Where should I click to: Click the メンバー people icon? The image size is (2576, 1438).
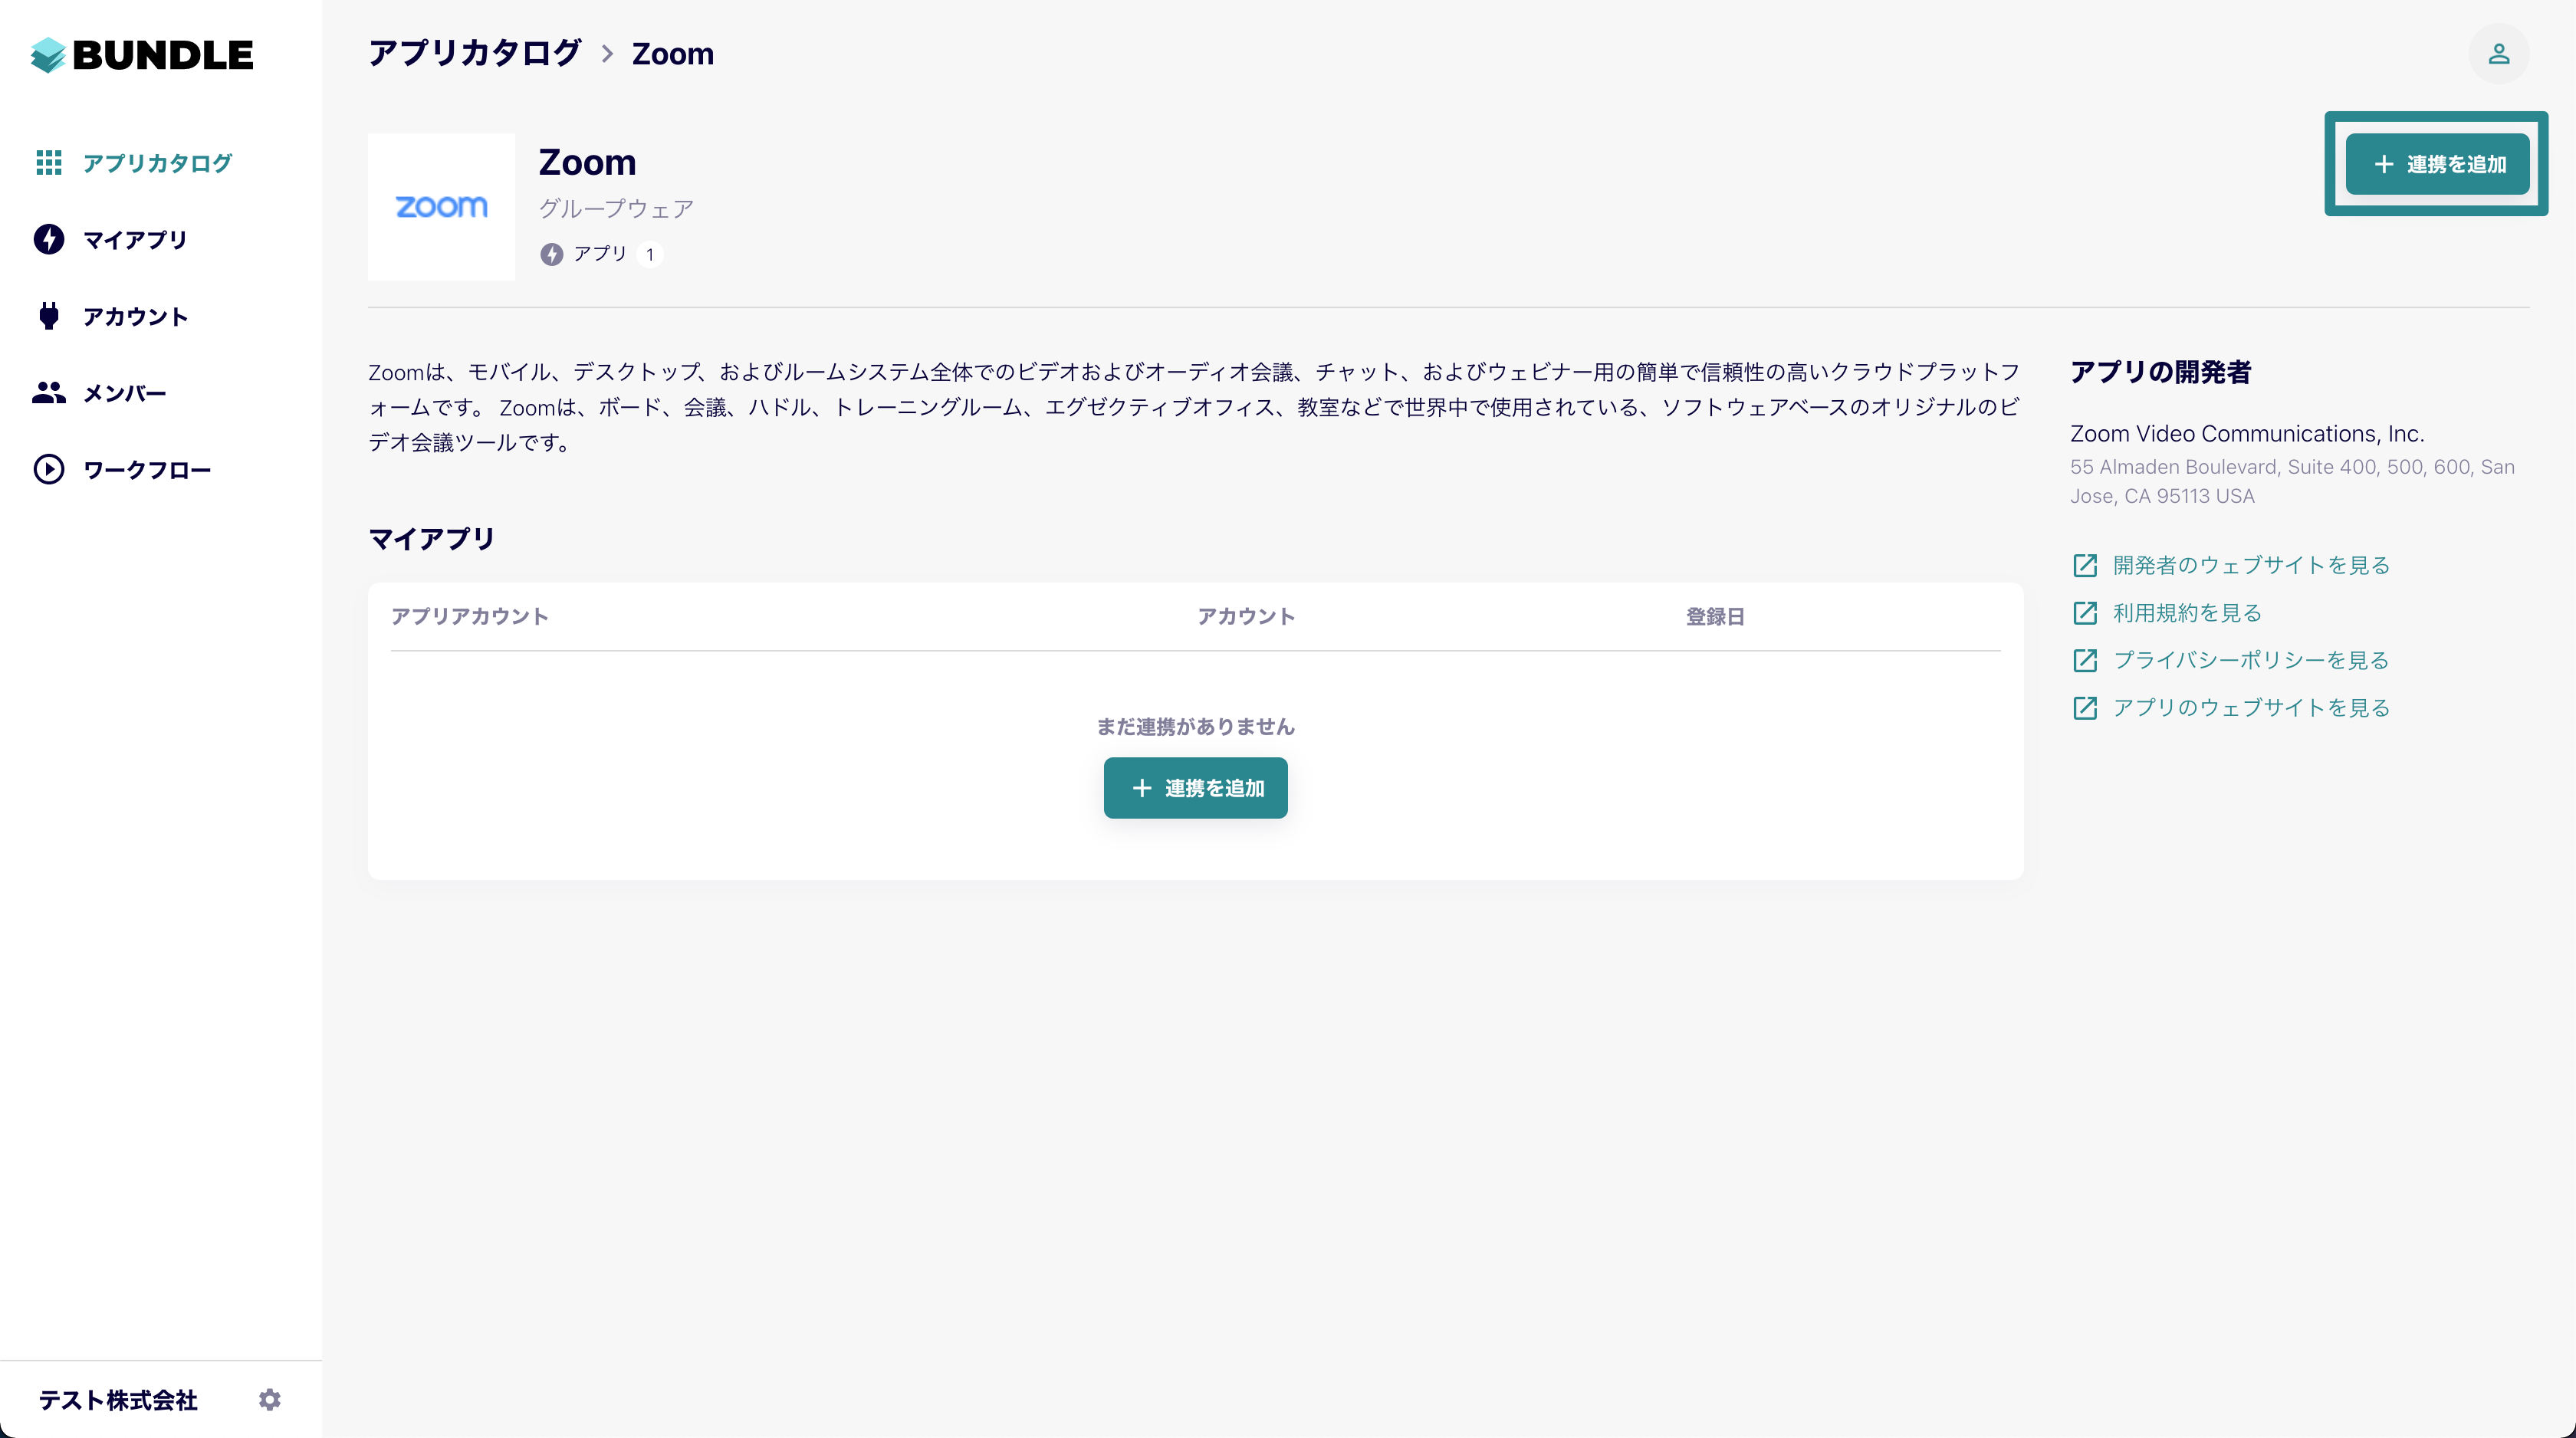(x=49, y=393)
